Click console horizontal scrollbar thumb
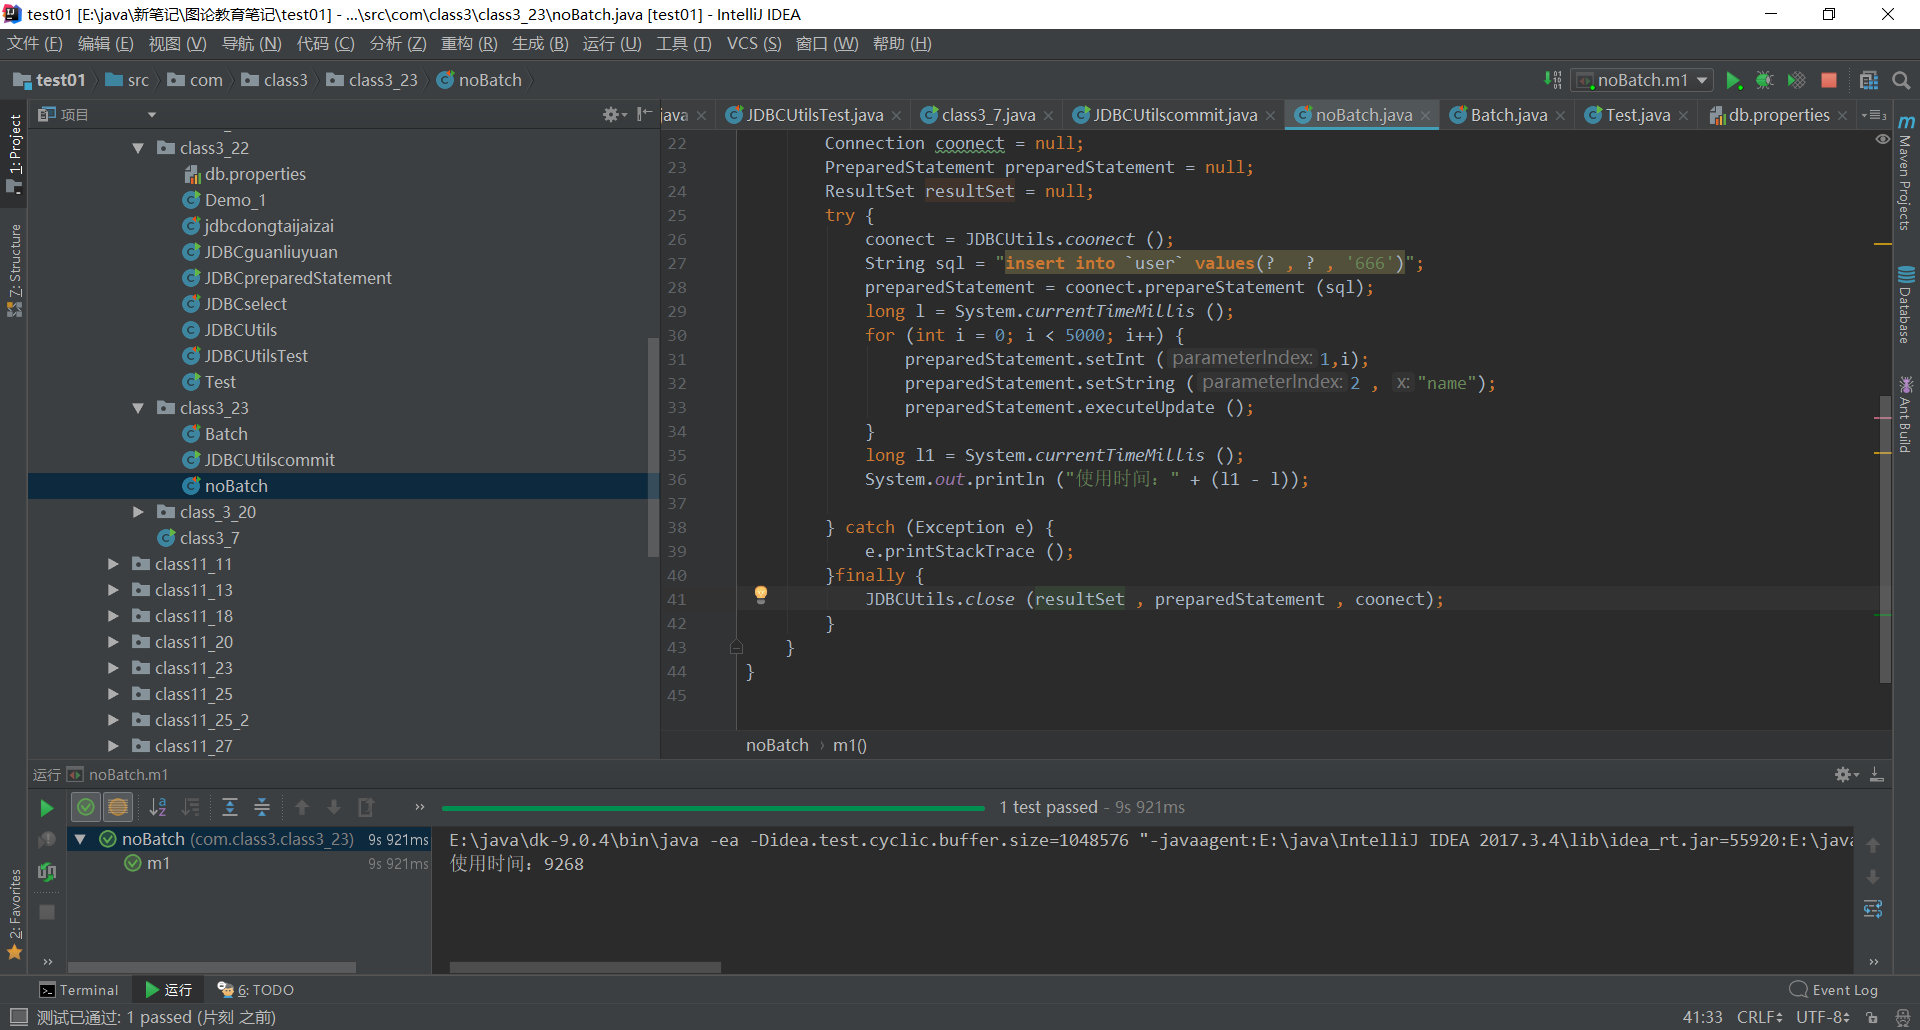Screen dimensions: 1920x1030 pyautogui.click(x=585, y=967)
